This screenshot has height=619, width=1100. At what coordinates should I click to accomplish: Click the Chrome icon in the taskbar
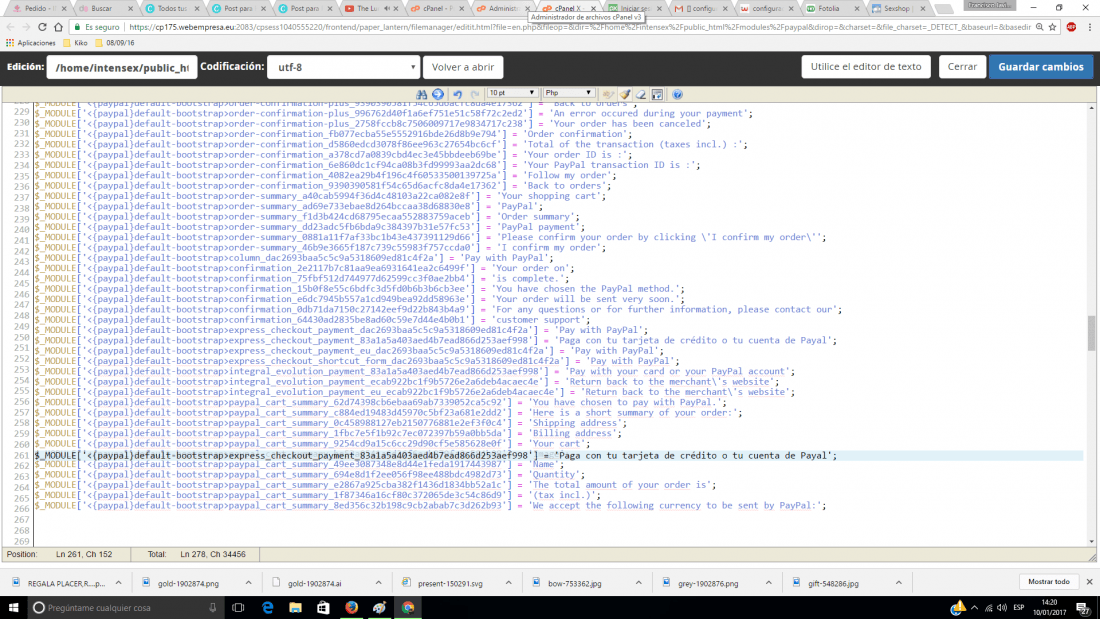pyautogui.click(x=408, y=607)
